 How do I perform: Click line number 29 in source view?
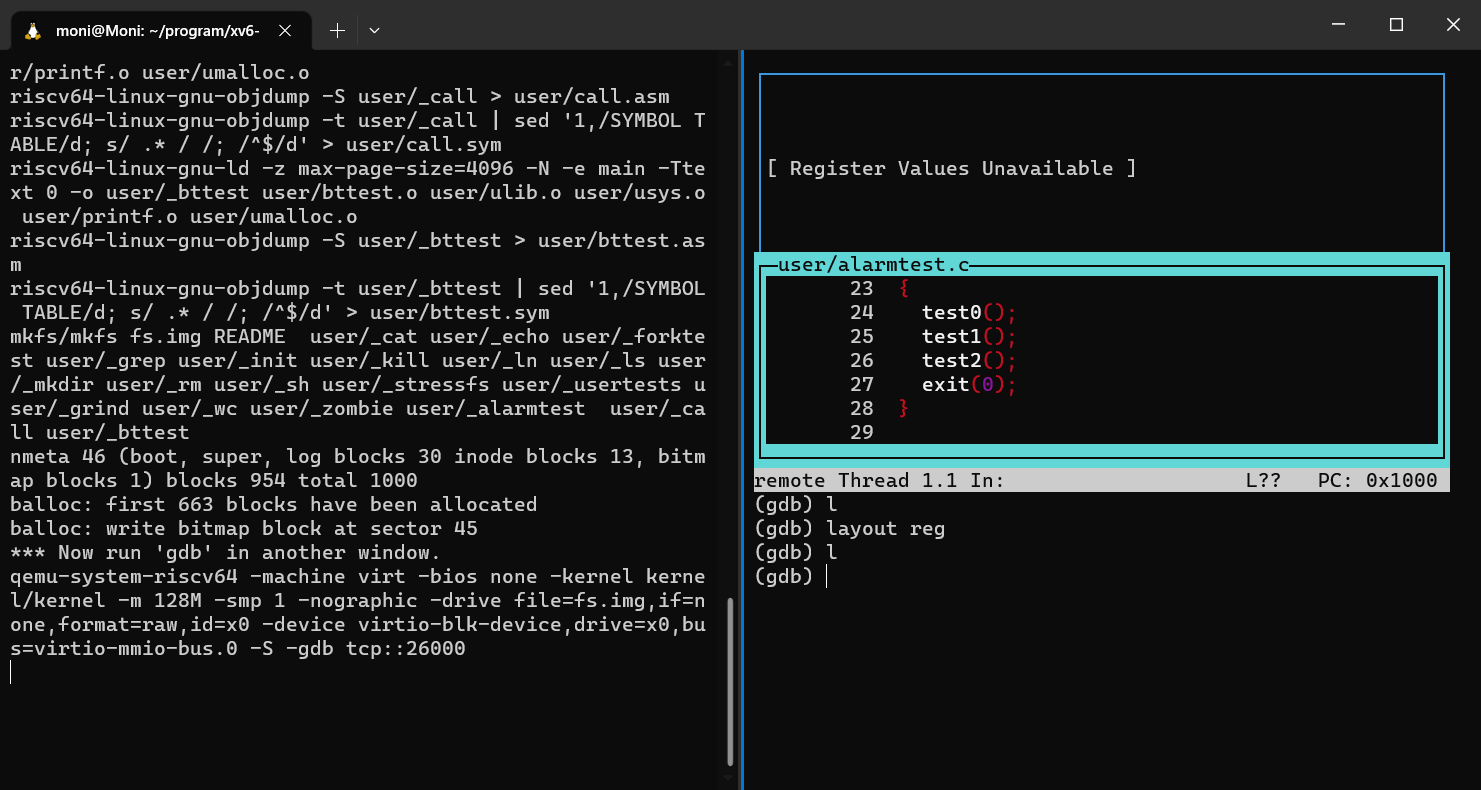[x=862, y=433]
